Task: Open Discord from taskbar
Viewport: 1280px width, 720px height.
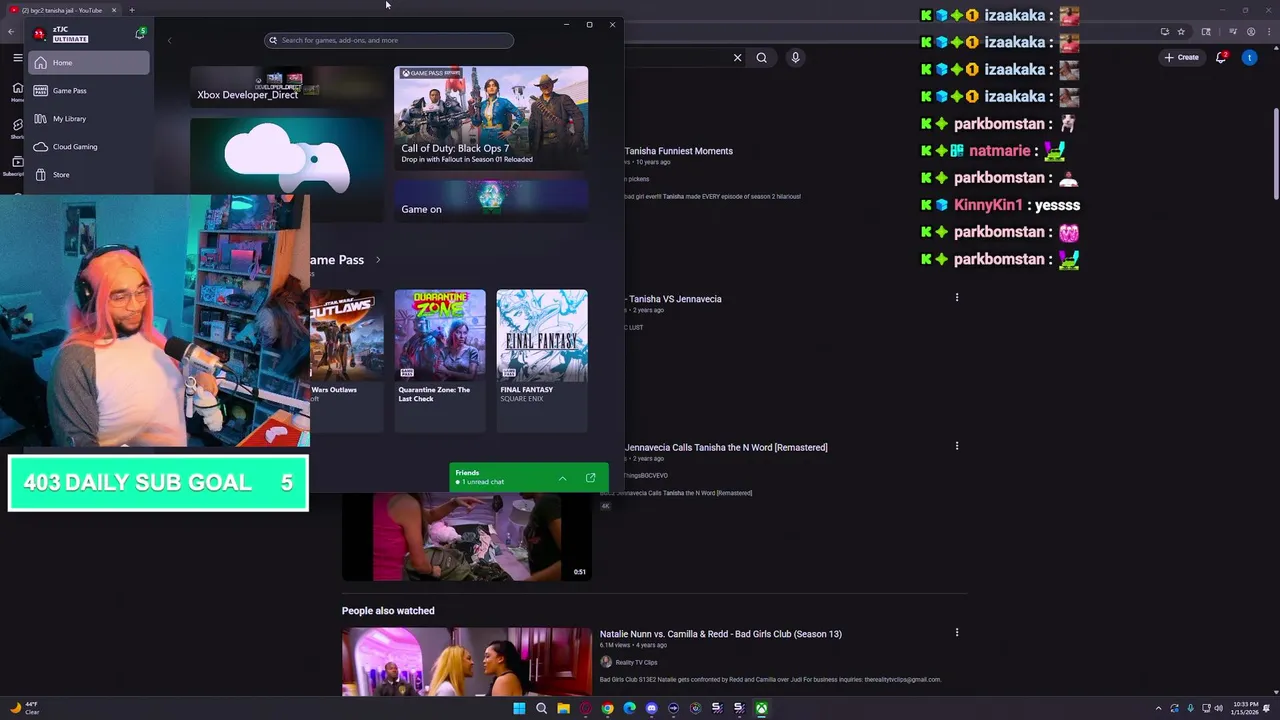Action: click(x=651, y=709)
